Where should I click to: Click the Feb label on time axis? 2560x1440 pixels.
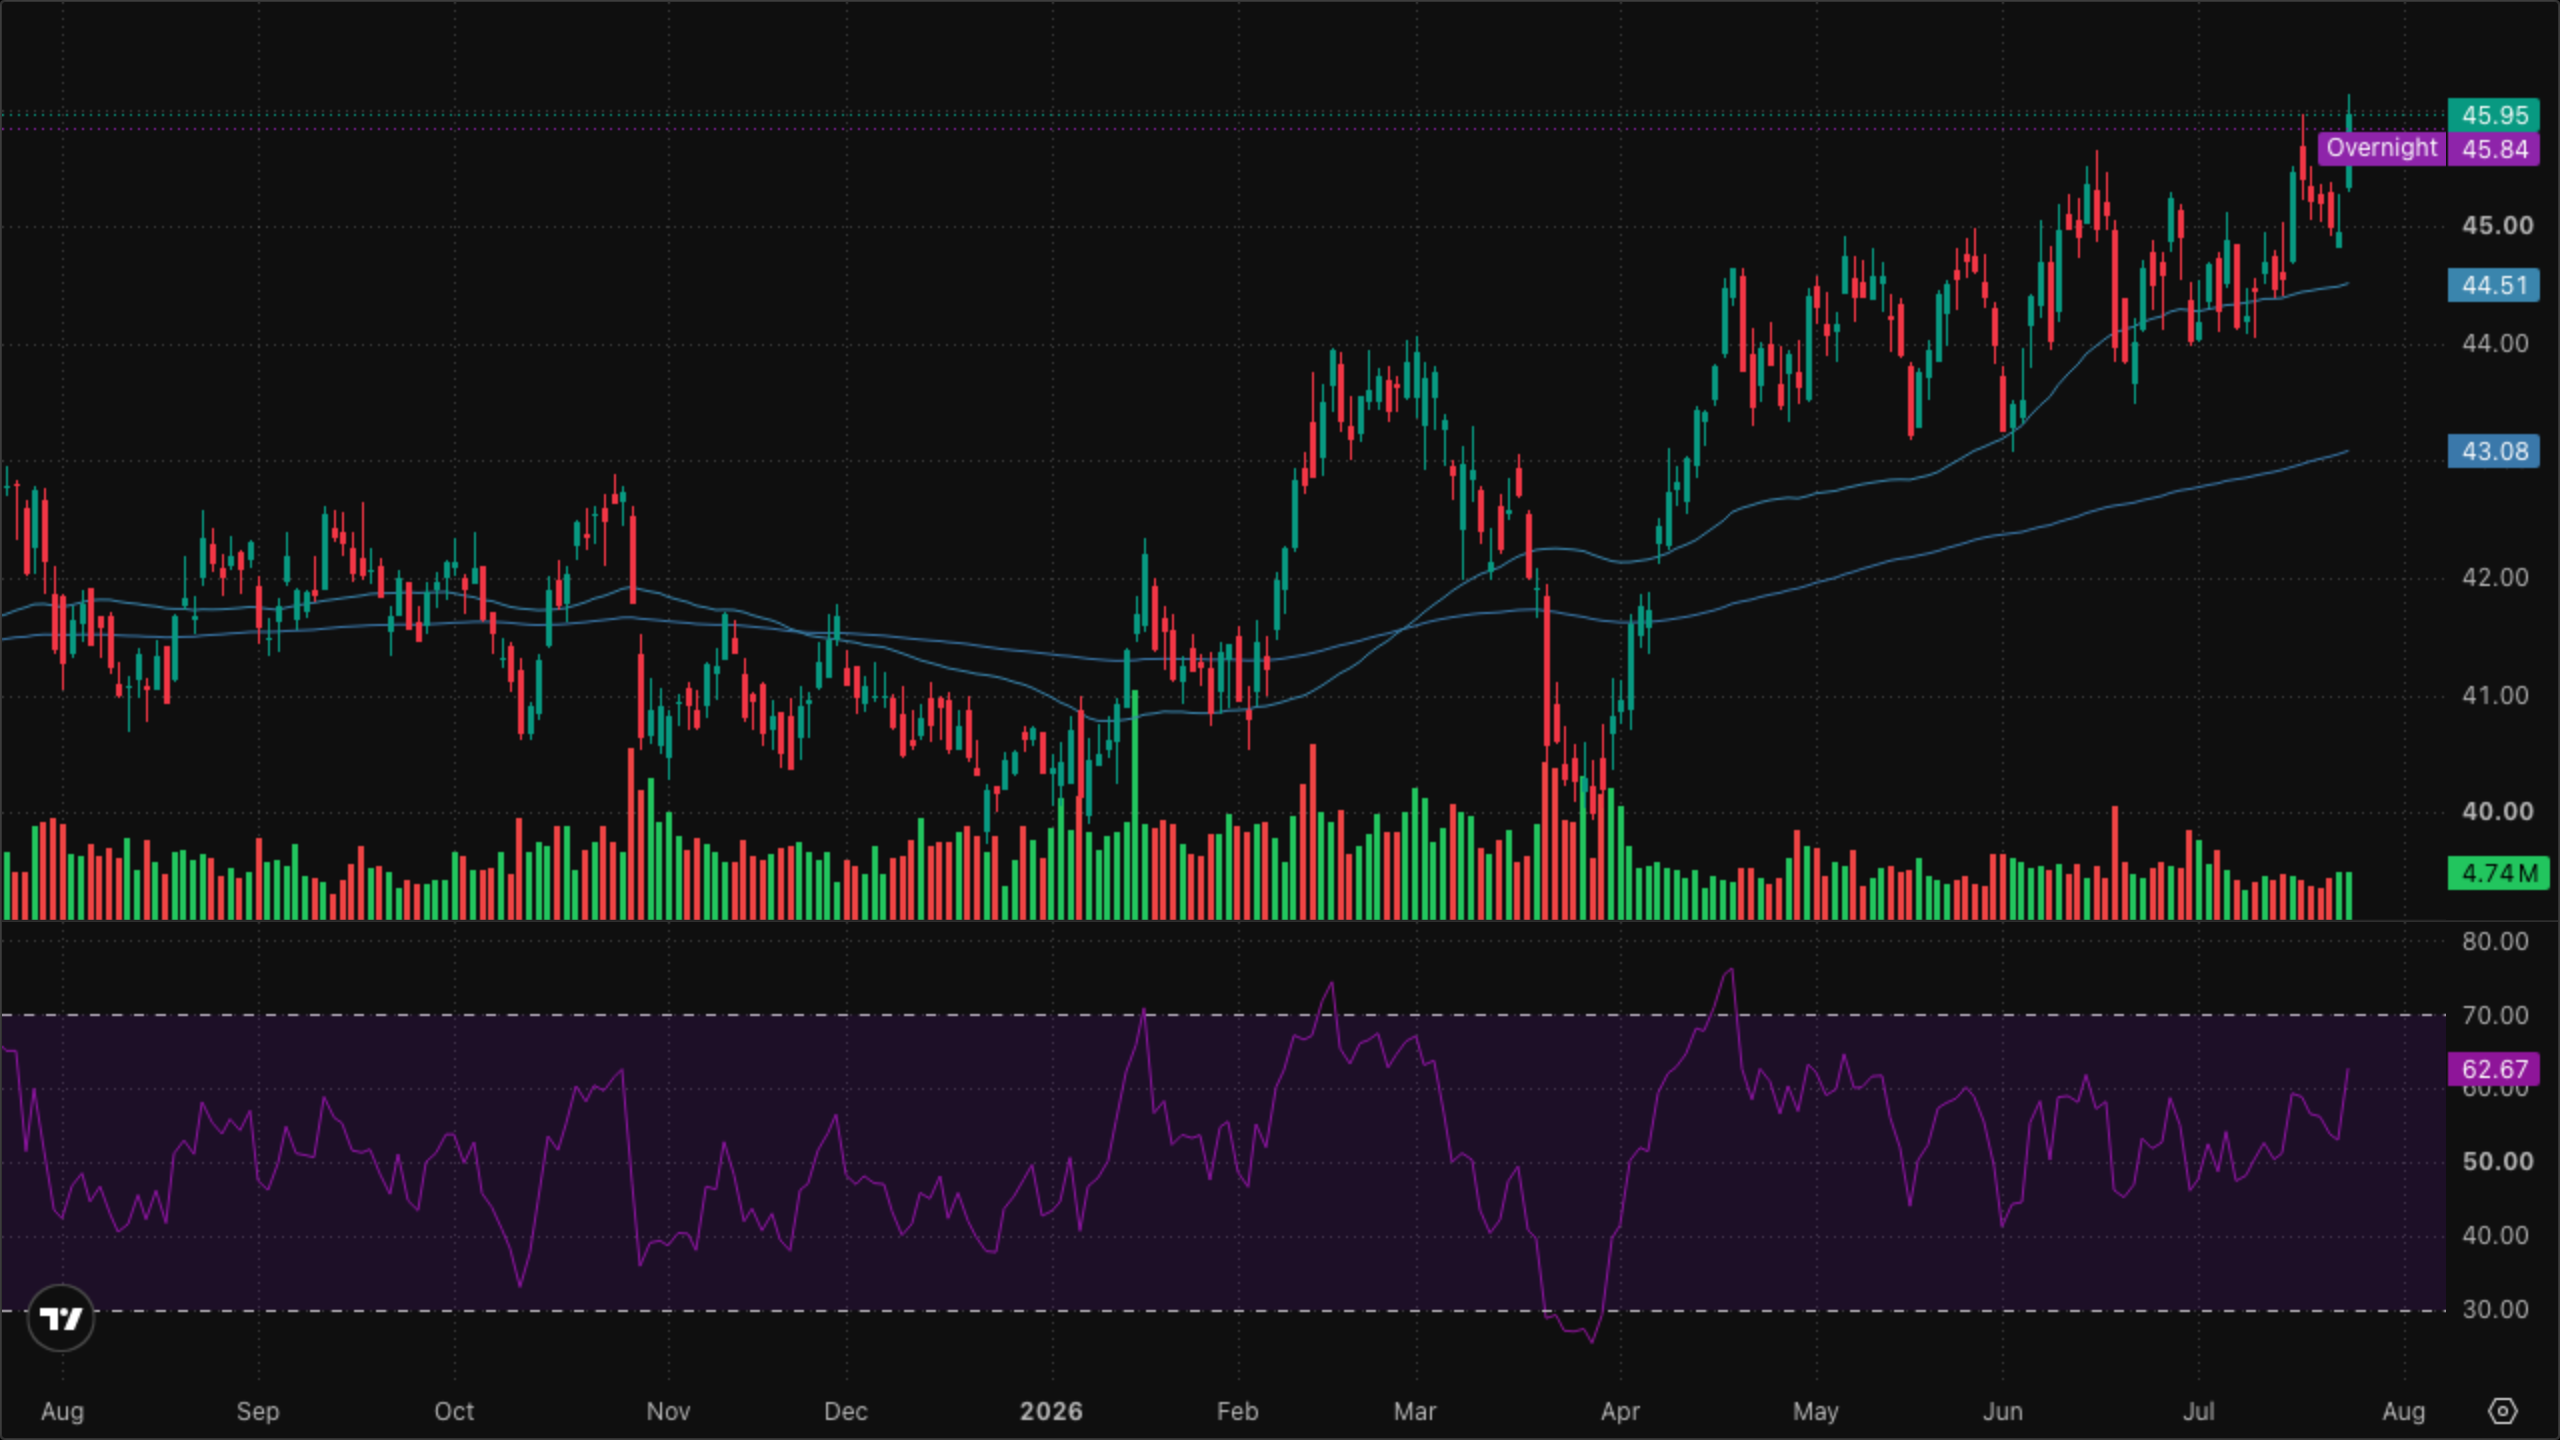[x=1237, y=1411]
